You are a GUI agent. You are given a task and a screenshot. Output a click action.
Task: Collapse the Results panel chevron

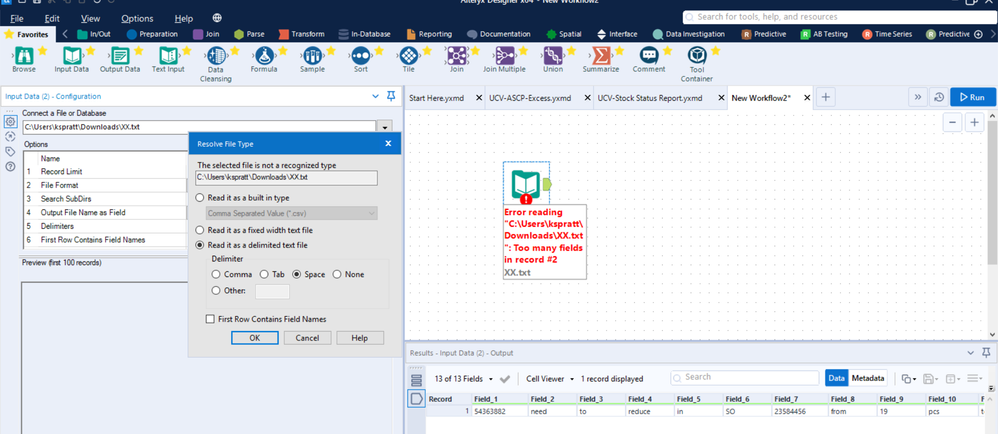pos(970,353)
